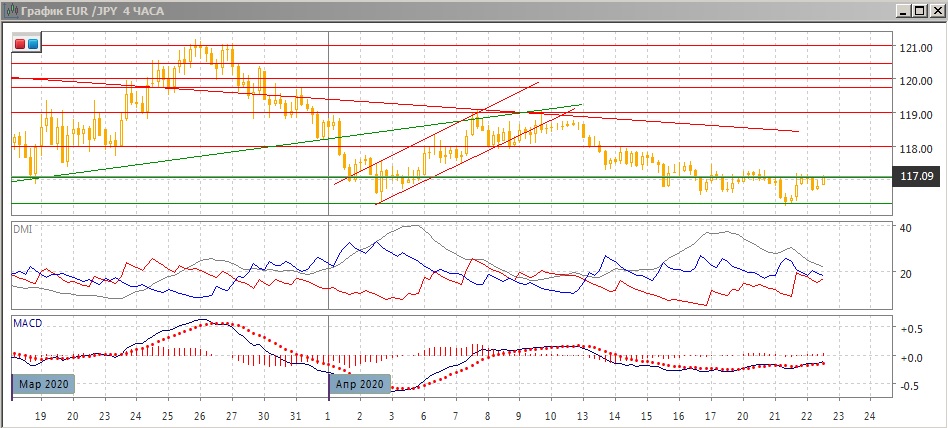Click date 13 on the time axis

coord(581,414)
